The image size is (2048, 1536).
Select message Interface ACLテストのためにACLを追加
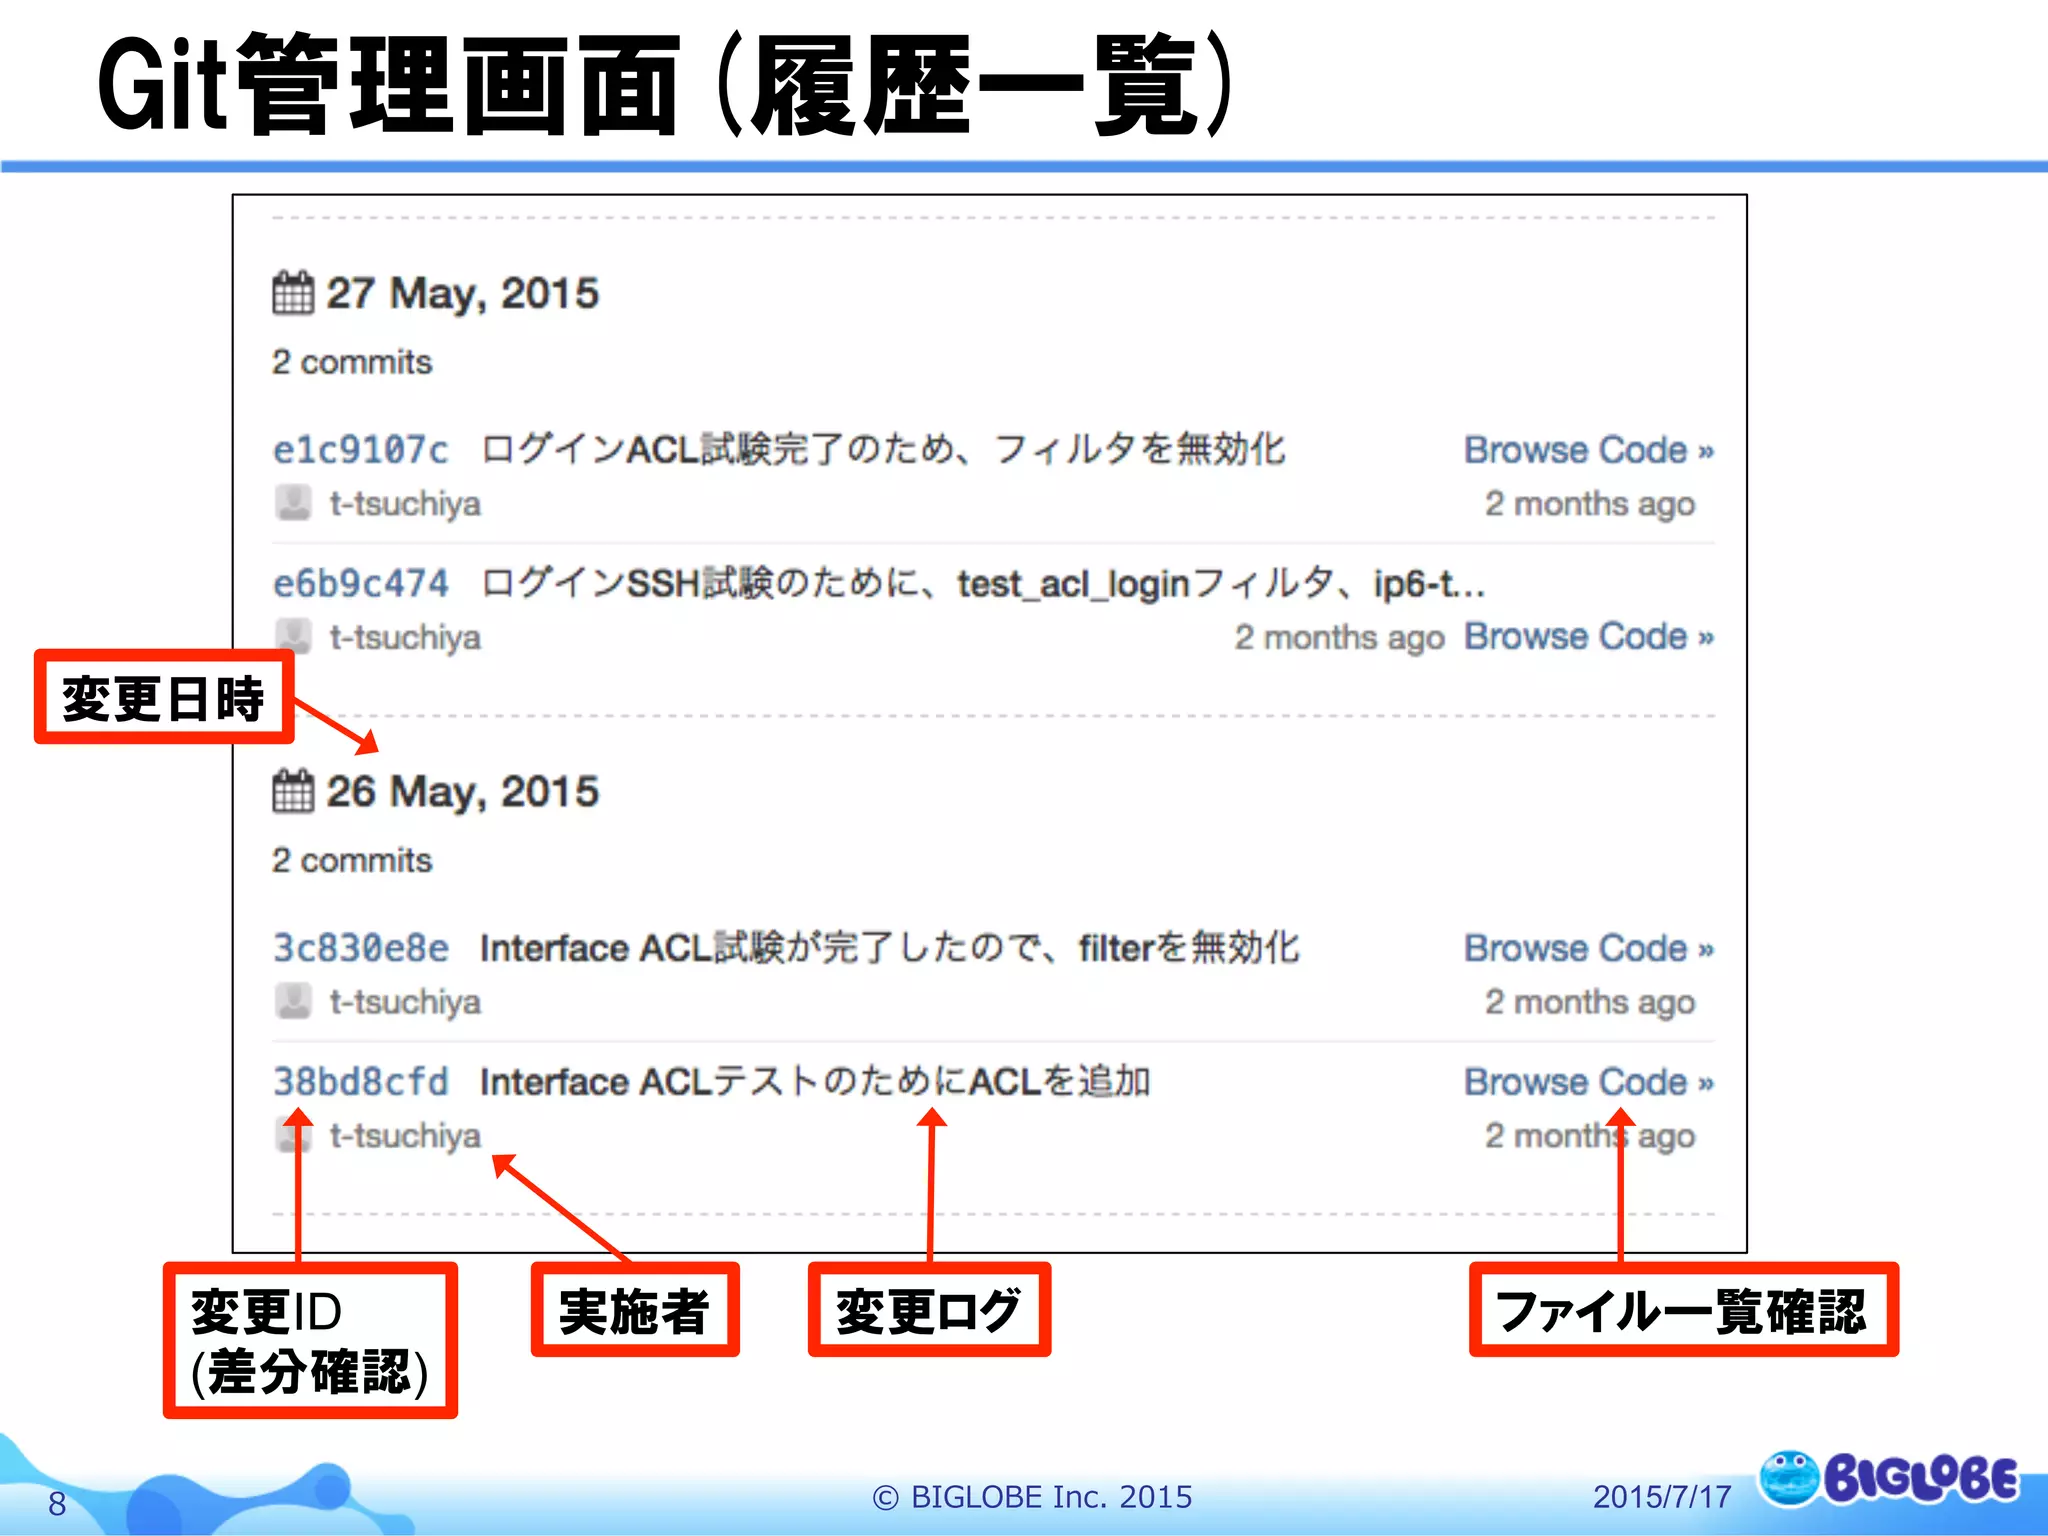815,1081
